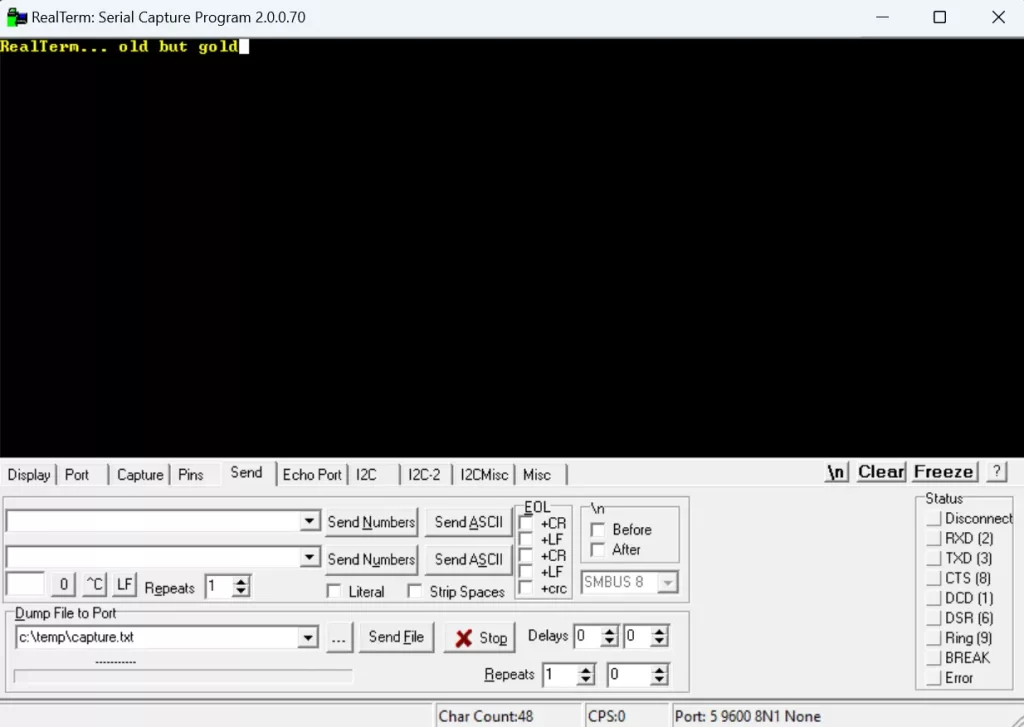
Task: Select the Send tab
Action: pyautogui.click(x=246, y=473)
